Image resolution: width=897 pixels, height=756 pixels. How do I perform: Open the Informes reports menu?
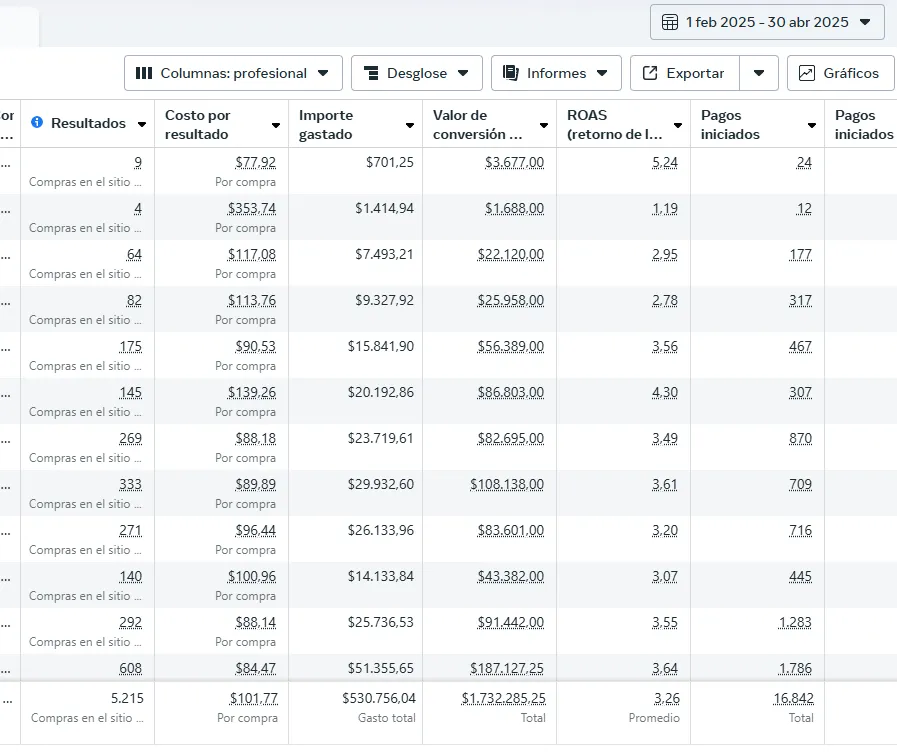point(556,73)
